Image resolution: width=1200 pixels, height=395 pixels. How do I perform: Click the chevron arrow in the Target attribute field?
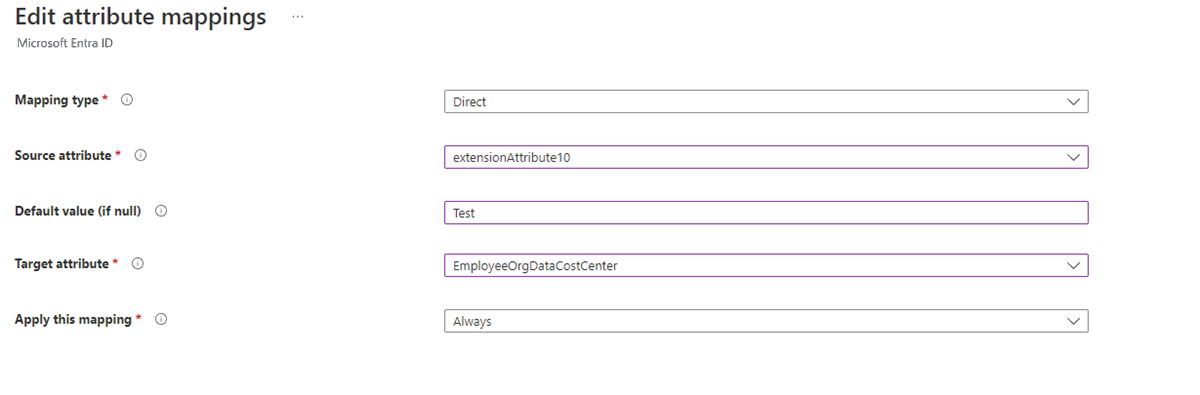(x=1073, y=266)
